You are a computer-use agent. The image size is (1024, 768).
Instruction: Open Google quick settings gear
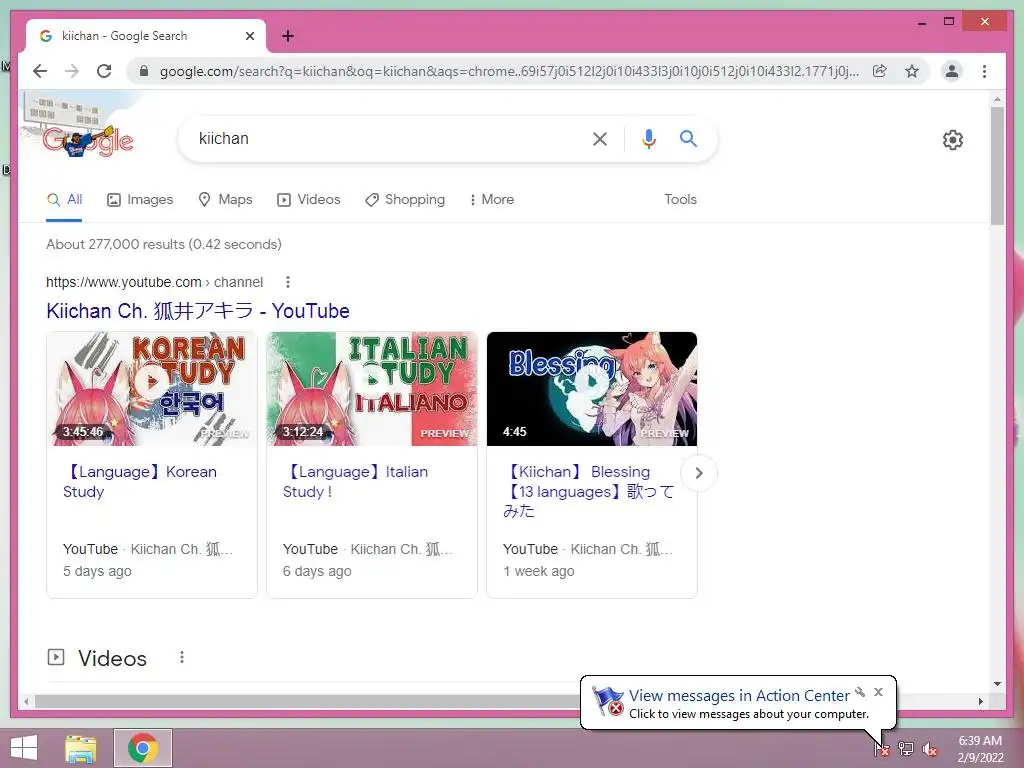pyautogui.click(x=953, y=140)
